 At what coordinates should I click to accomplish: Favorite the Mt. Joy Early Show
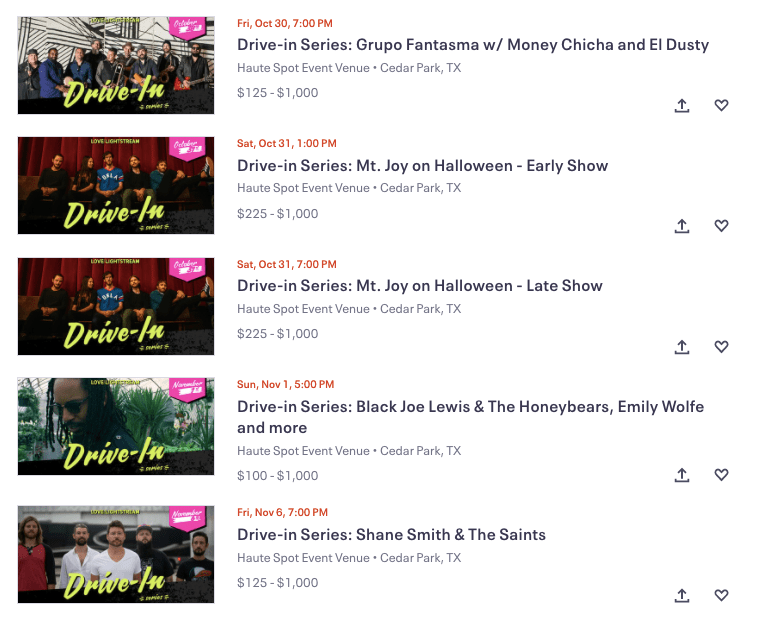coord(721,226)
